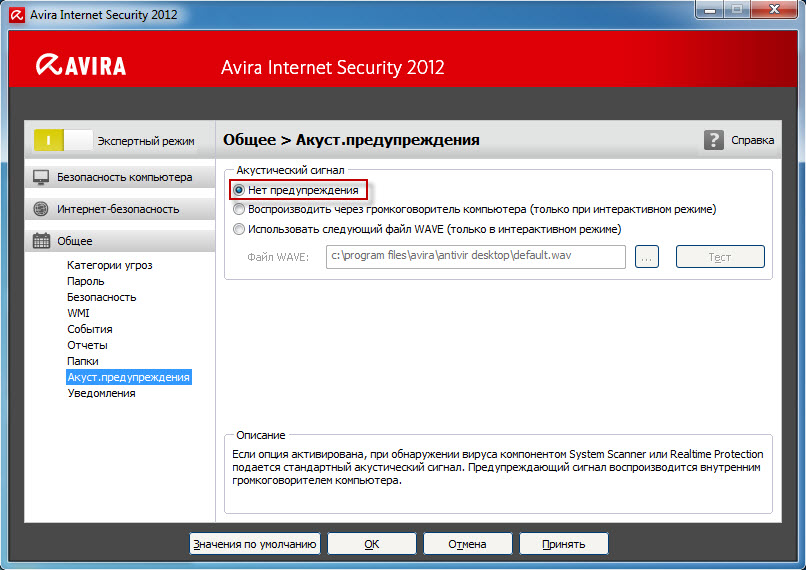Collapse the Общее section
Image resolution: width=806 pixels, height=570 pixels.
(x=120, y=241)
